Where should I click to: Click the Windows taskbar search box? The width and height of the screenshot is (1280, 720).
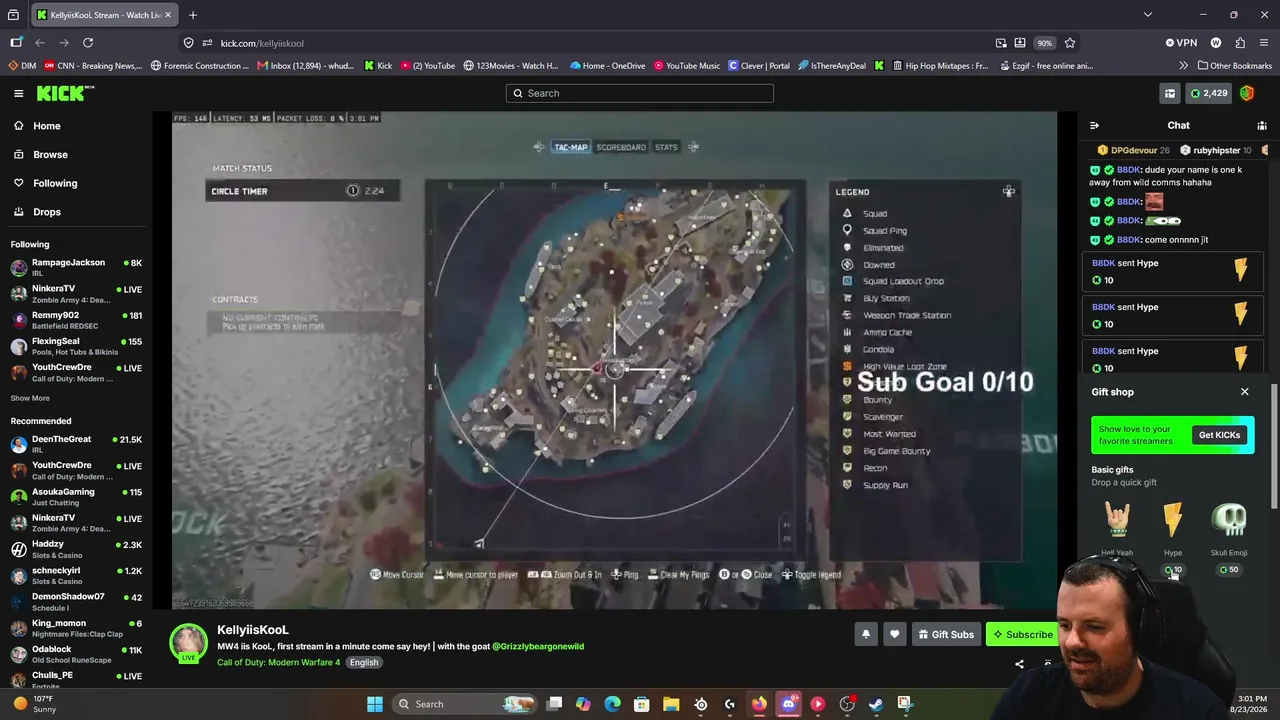coord(465,704)
